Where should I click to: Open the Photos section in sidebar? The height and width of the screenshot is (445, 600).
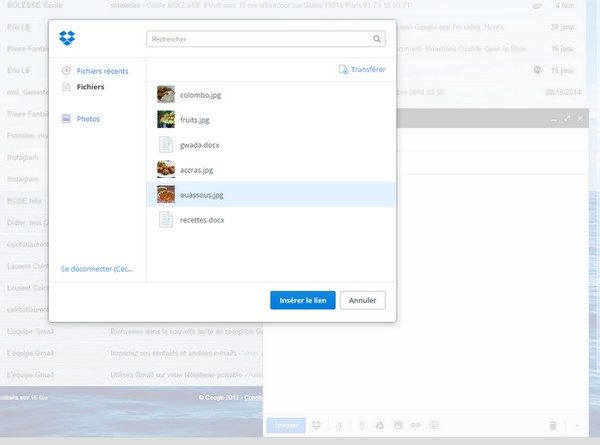(88, 119)
